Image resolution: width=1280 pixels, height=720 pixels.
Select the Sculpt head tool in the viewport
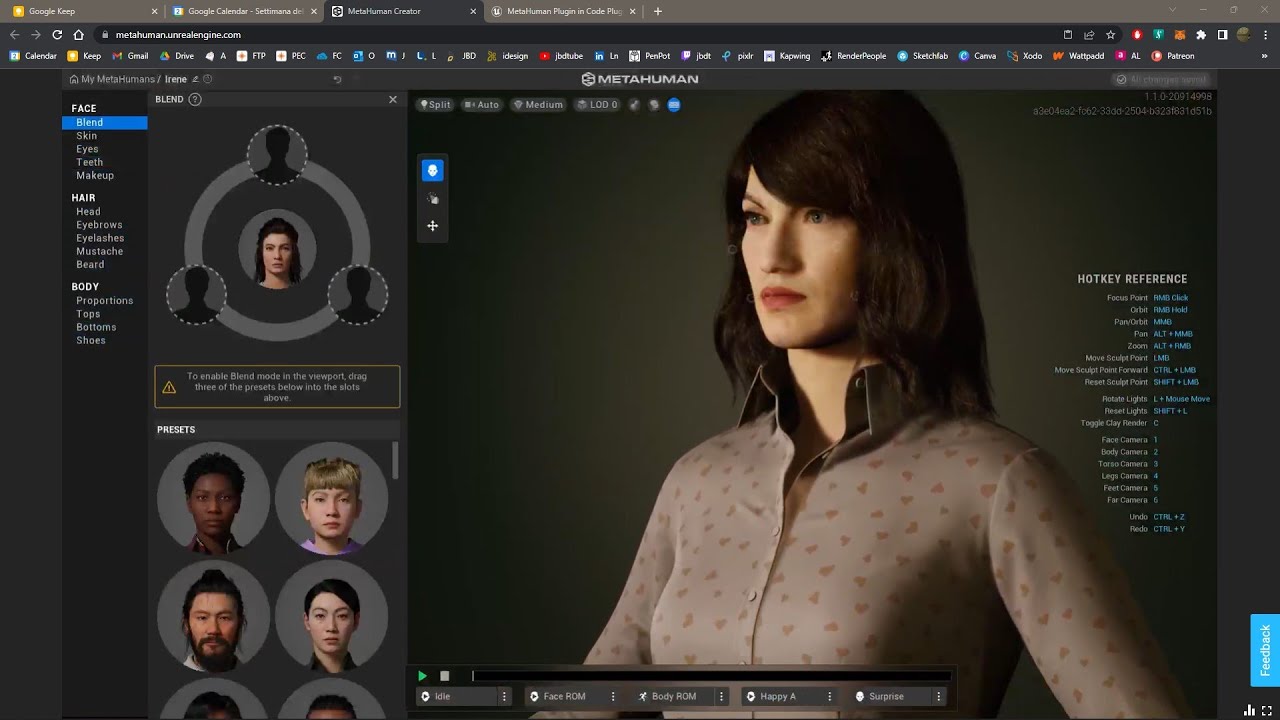click(432, 170)
